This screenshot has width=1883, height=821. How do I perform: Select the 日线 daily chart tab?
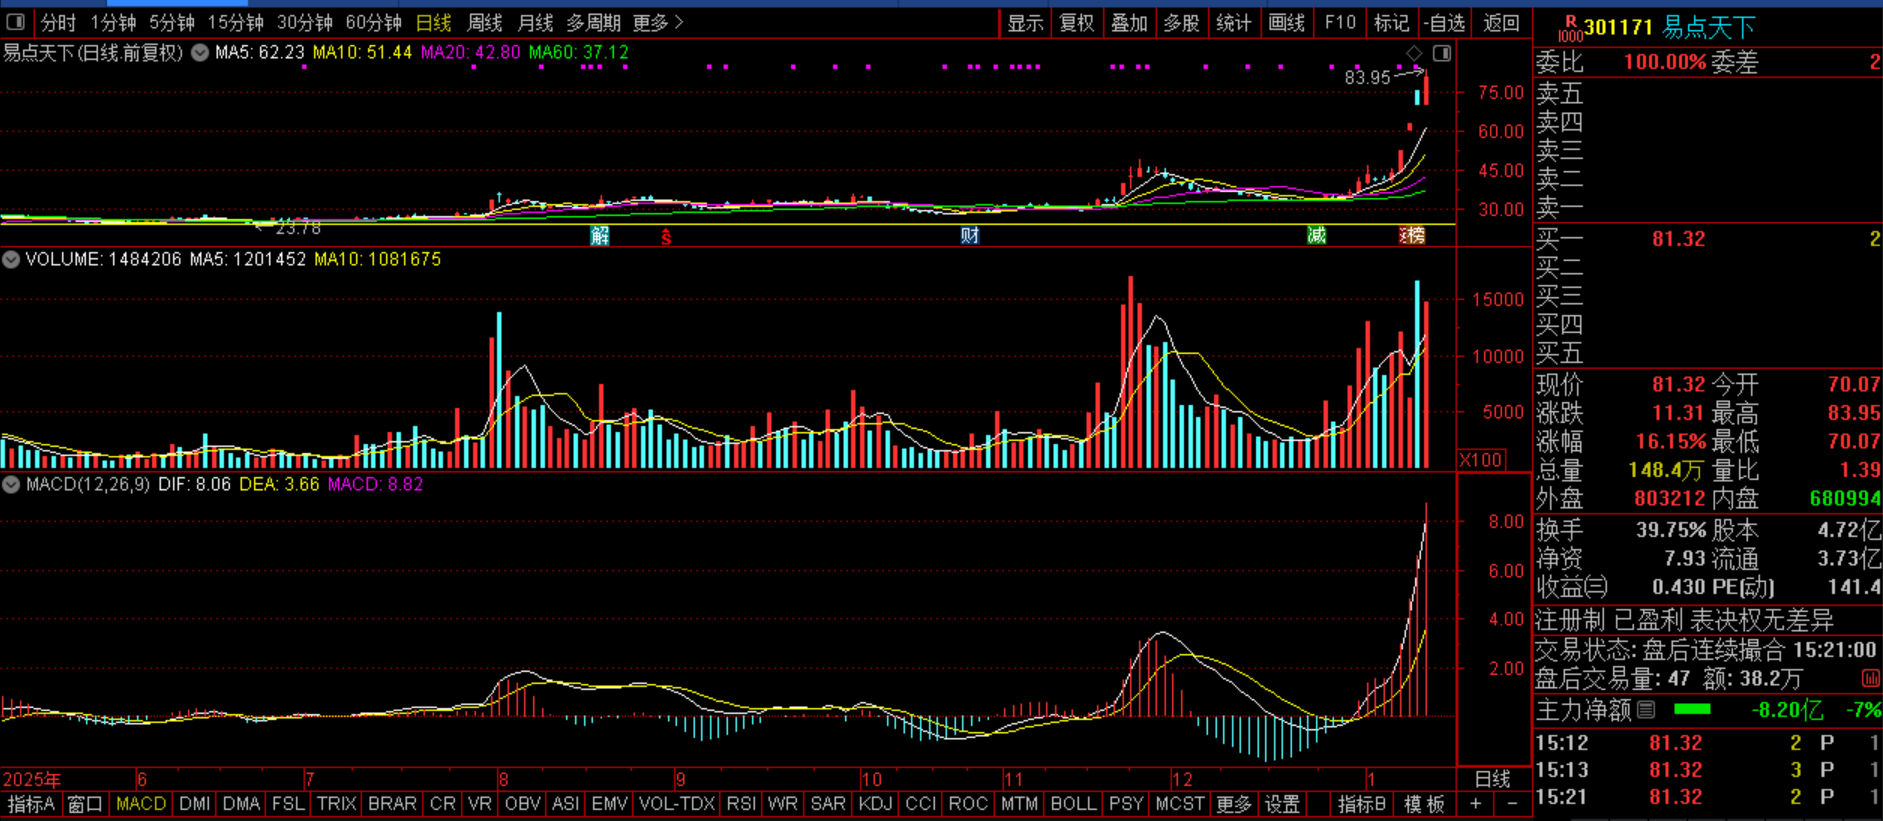click(x=433, y=22)
